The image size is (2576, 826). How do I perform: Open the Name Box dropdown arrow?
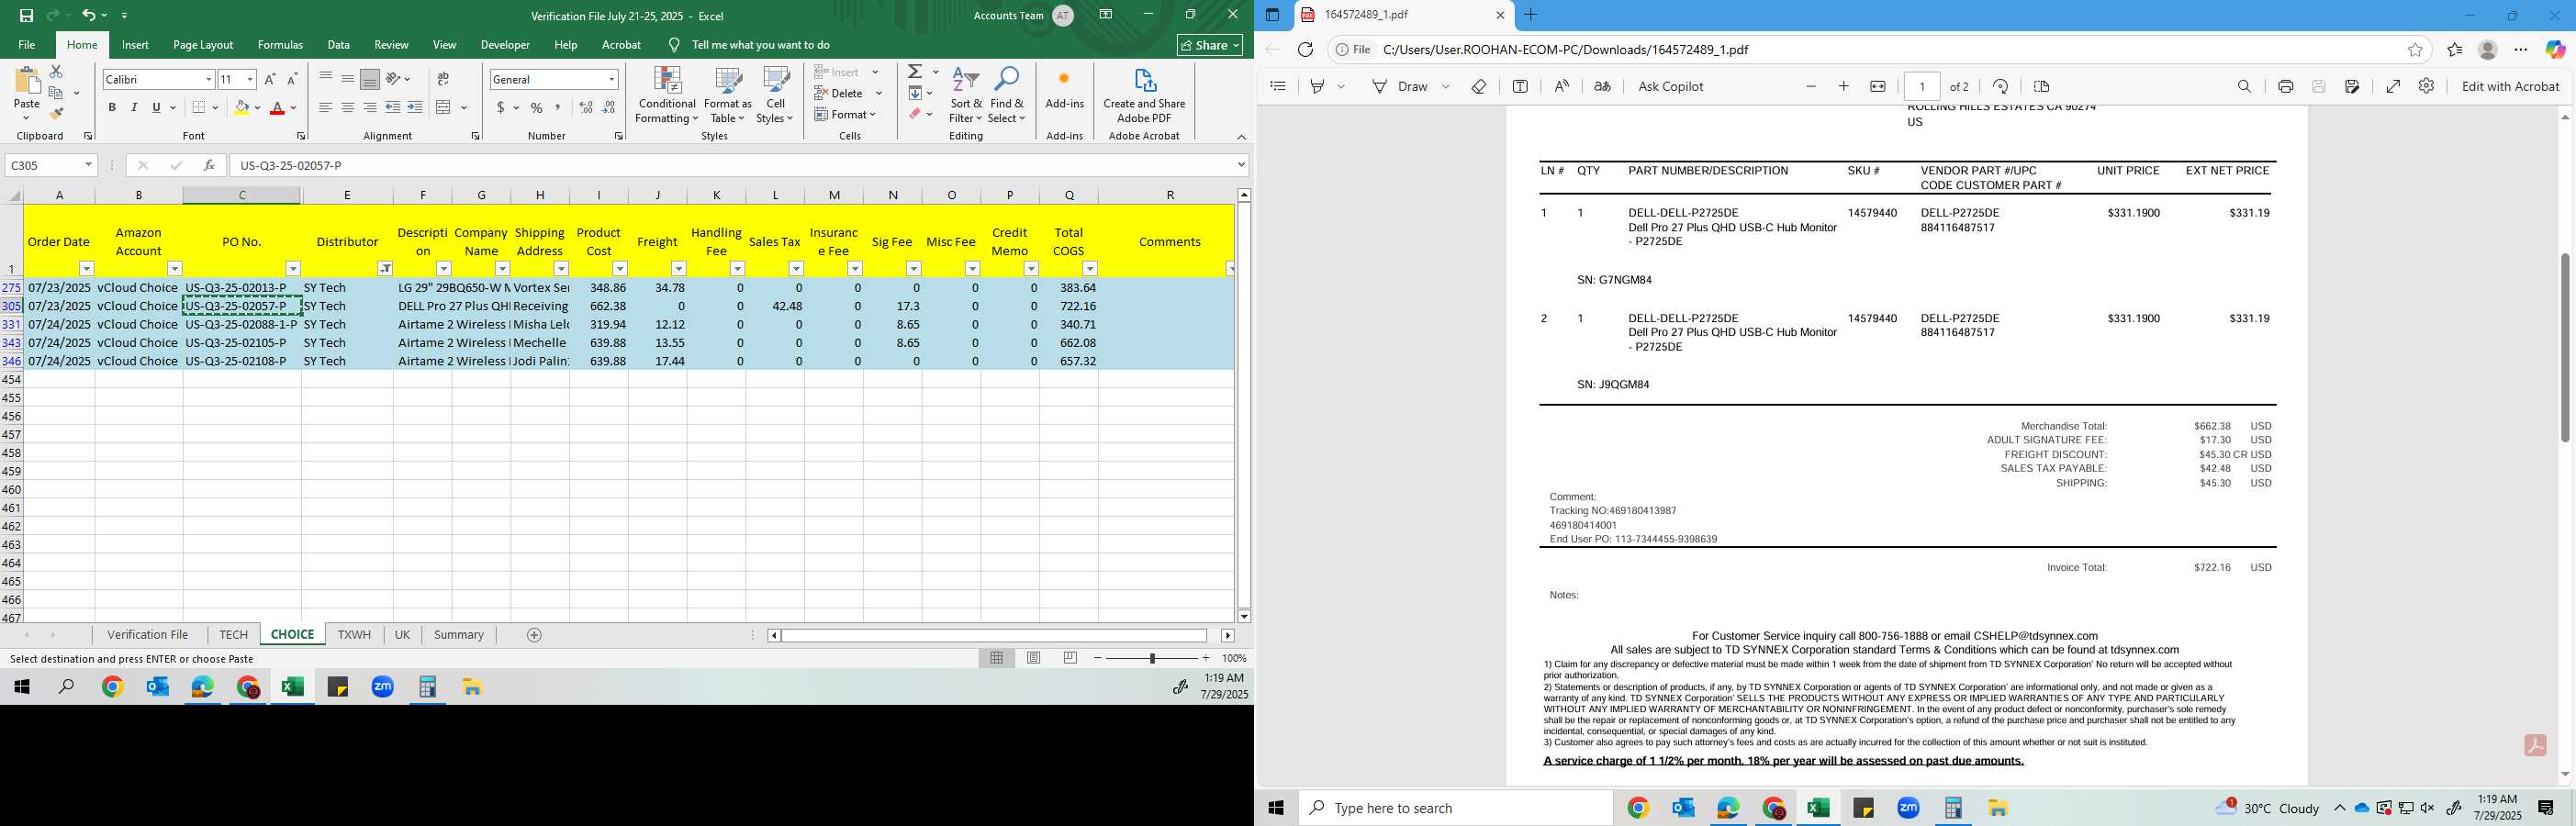tap(88, 165)
